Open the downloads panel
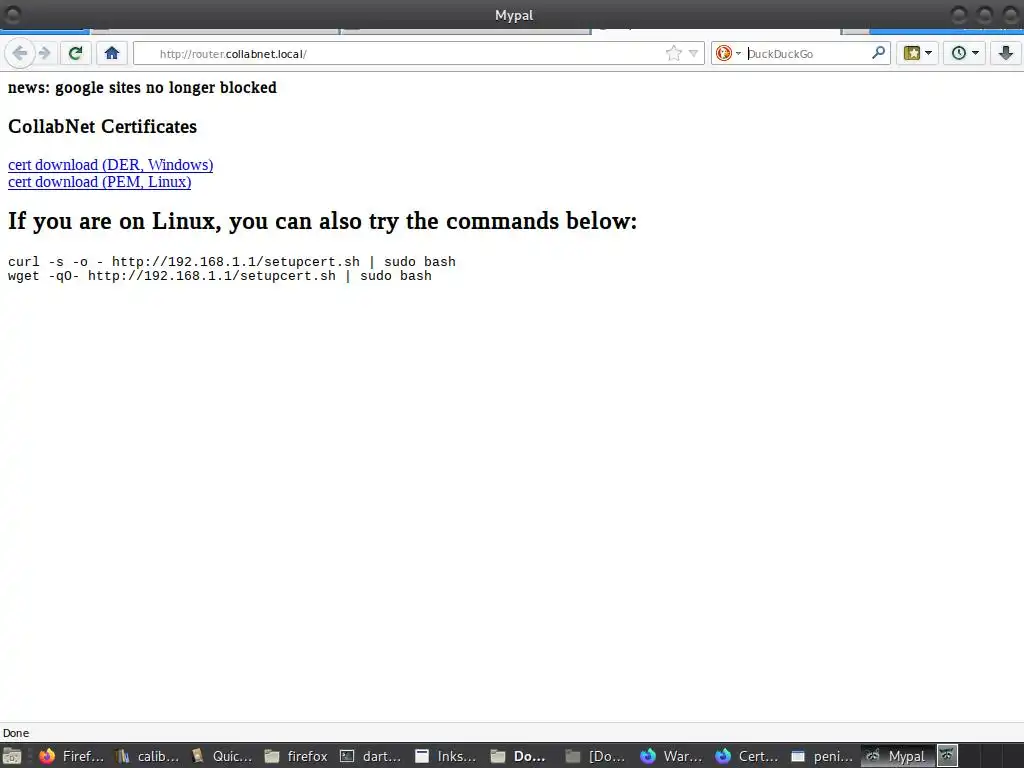This screenshot has height=768, width=1024. tap(1006, 53)
